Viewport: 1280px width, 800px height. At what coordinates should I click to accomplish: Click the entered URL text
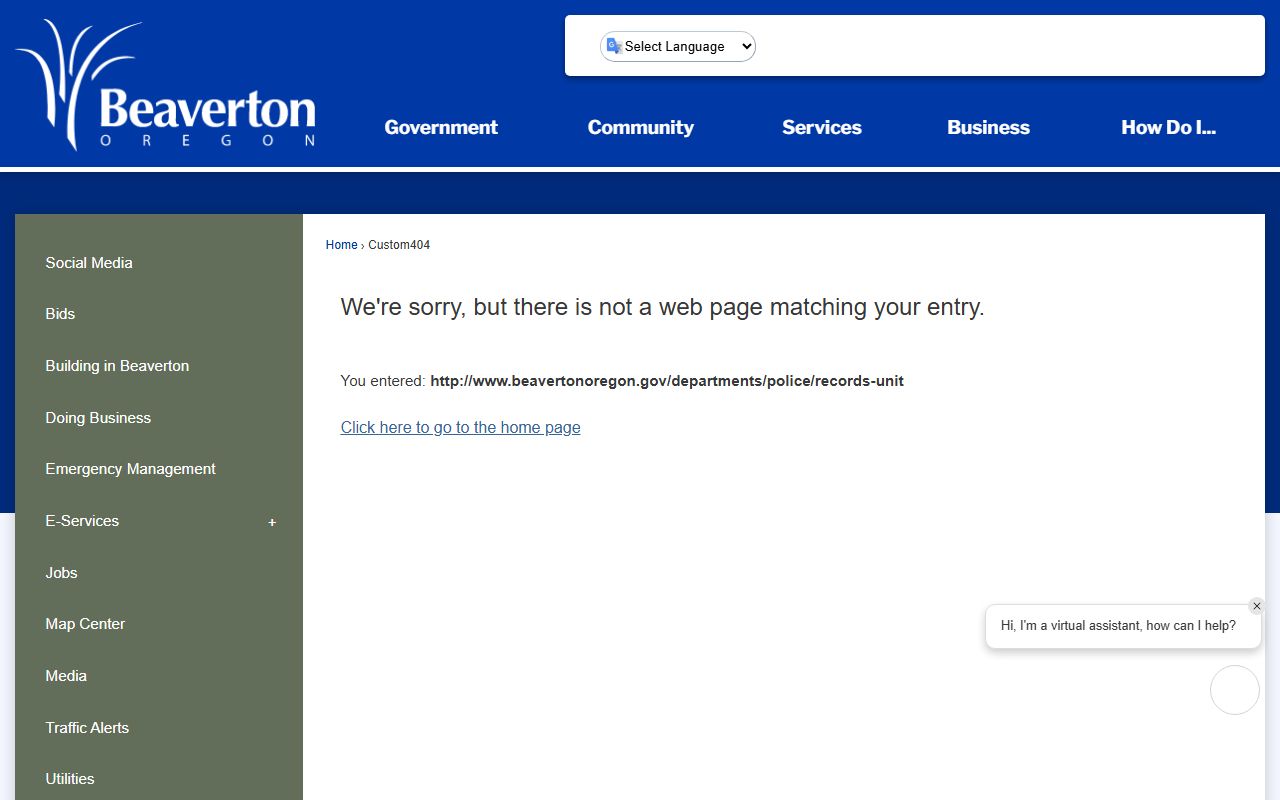point(667,381)
